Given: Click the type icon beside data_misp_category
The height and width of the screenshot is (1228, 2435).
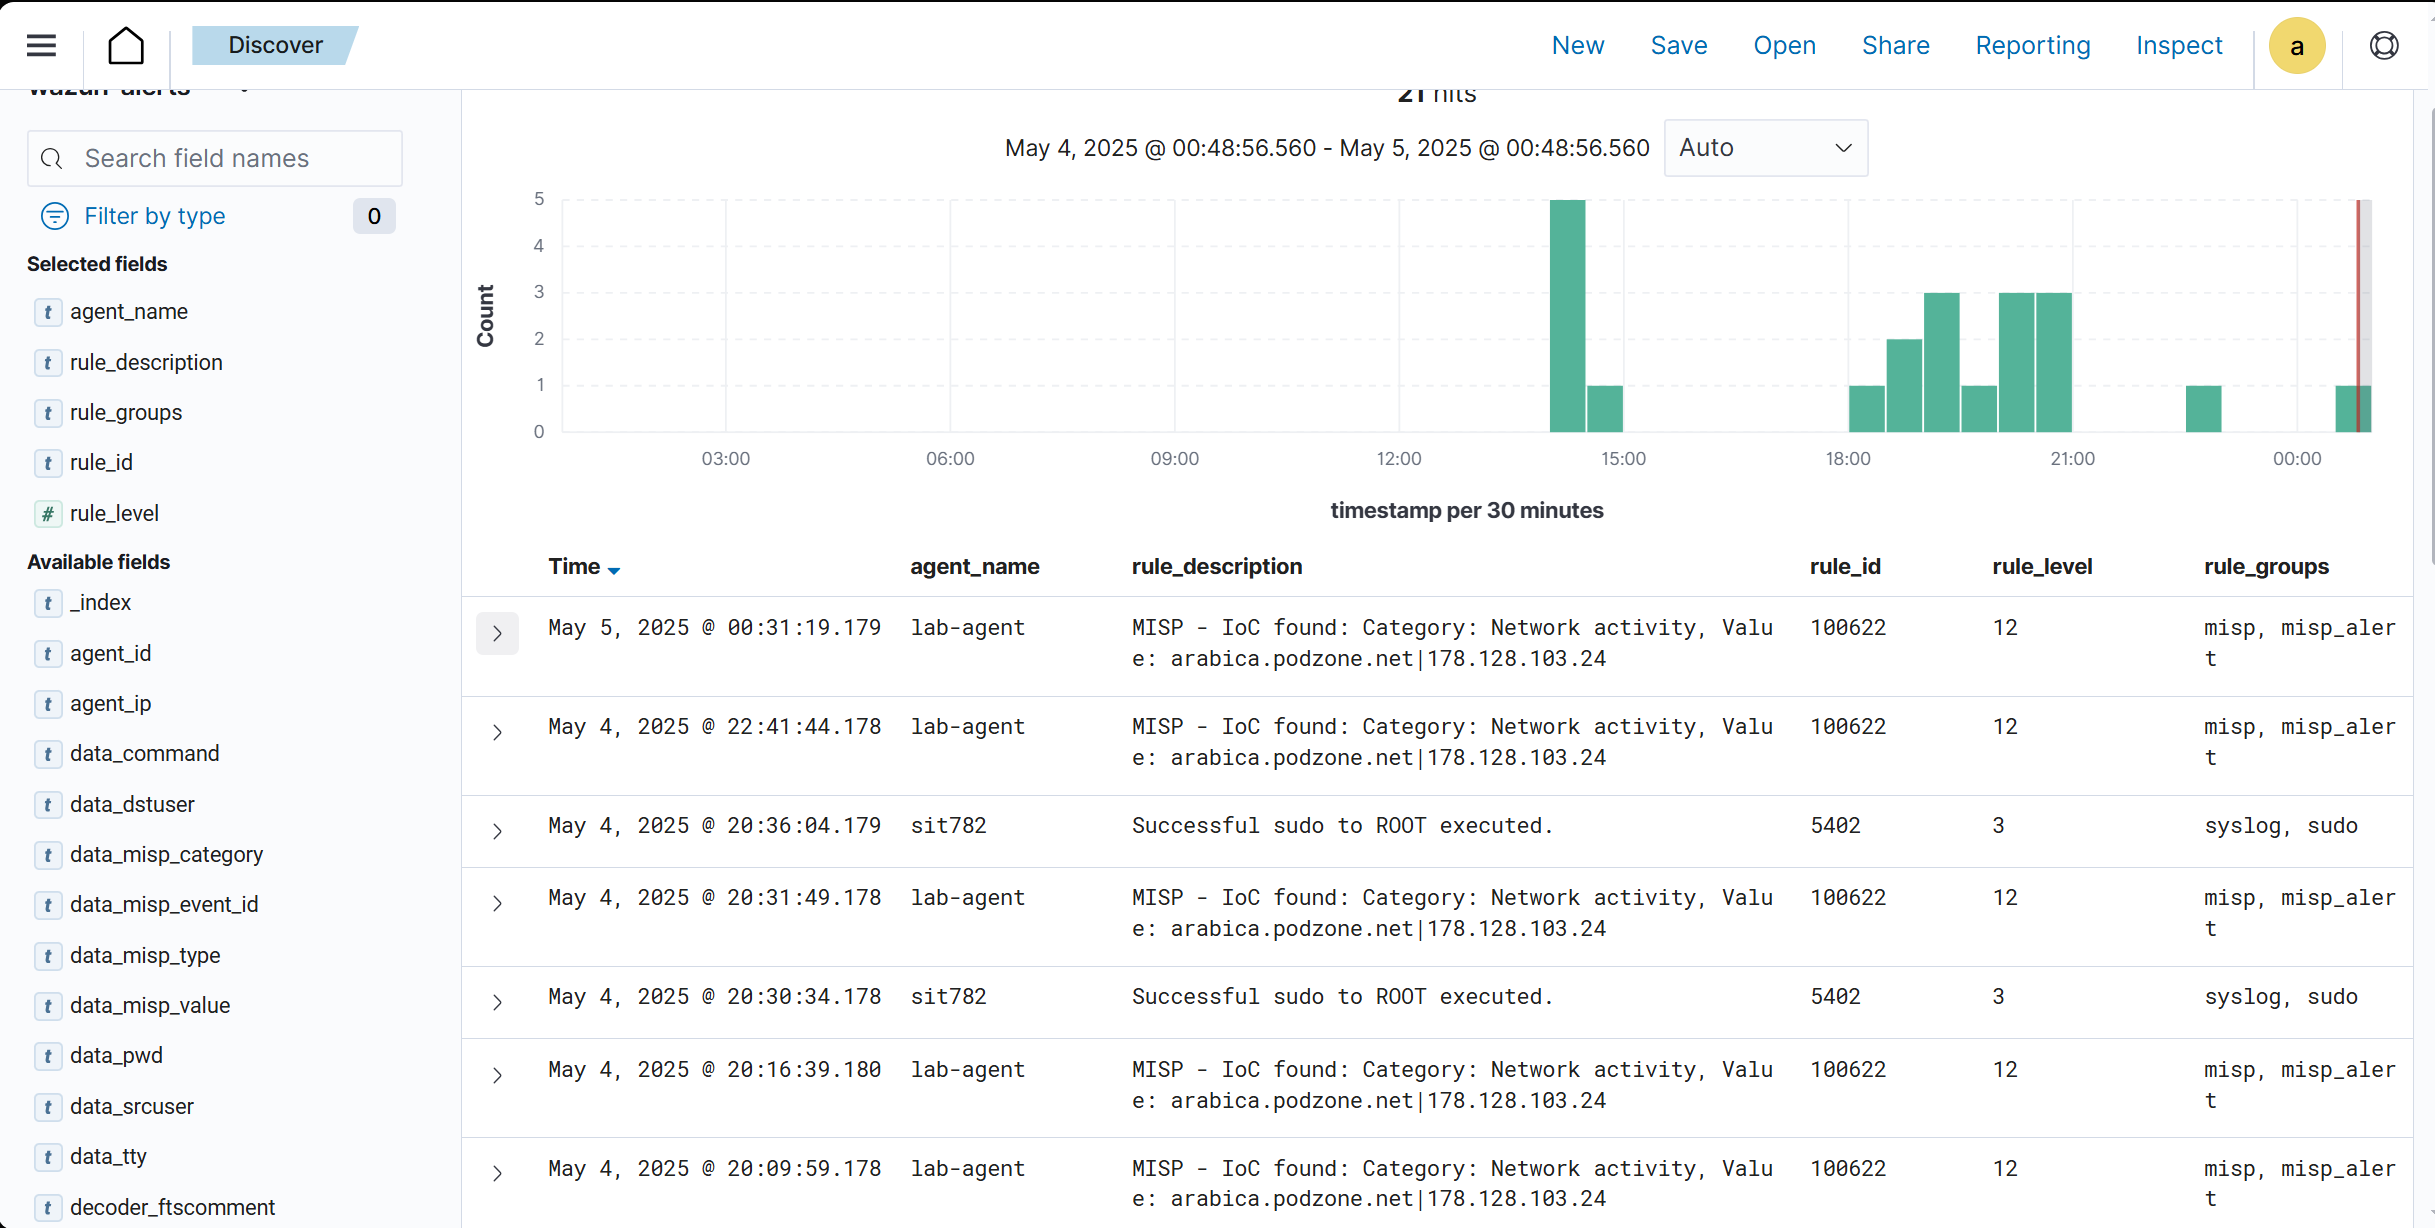Looking at the screenshot, I should (47, 854).
